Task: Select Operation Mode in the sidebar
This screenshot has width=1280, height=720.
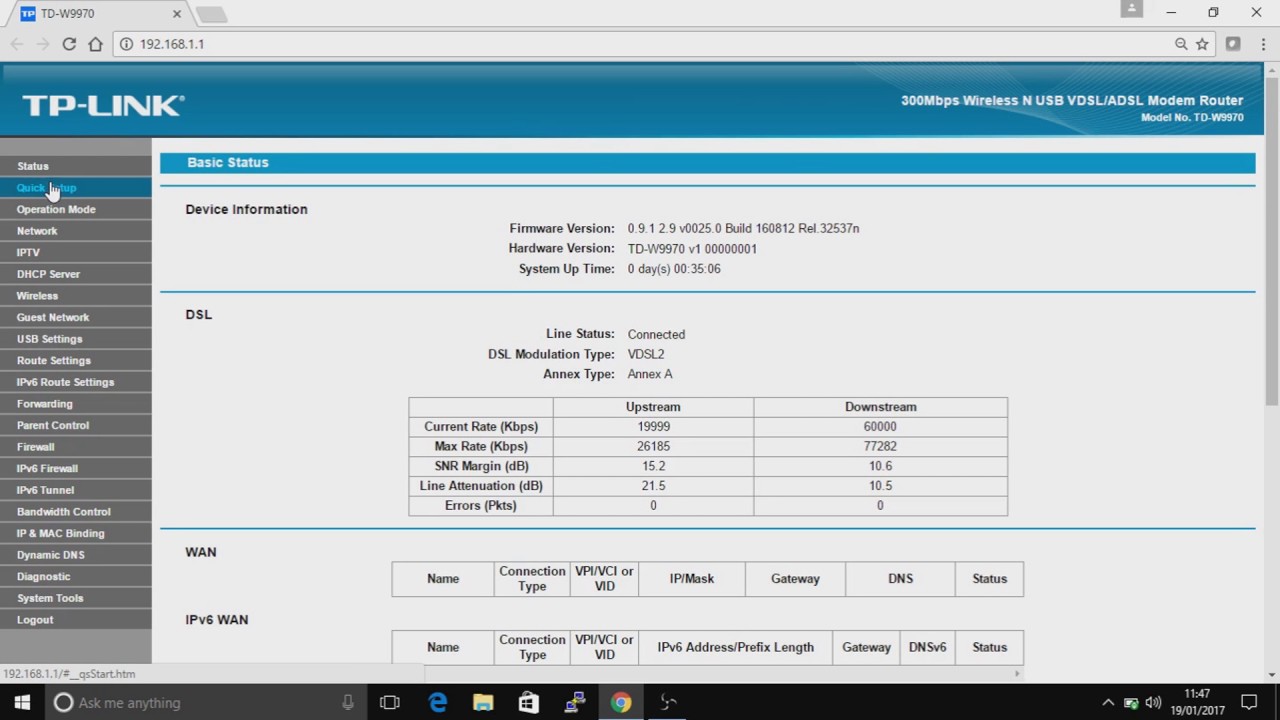Action: [x=76, y=209]
